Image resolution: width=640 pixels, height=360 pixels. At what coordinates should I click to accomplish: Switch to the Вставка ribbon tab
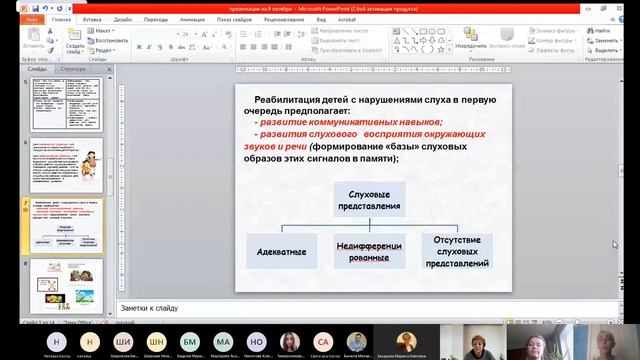92,19
